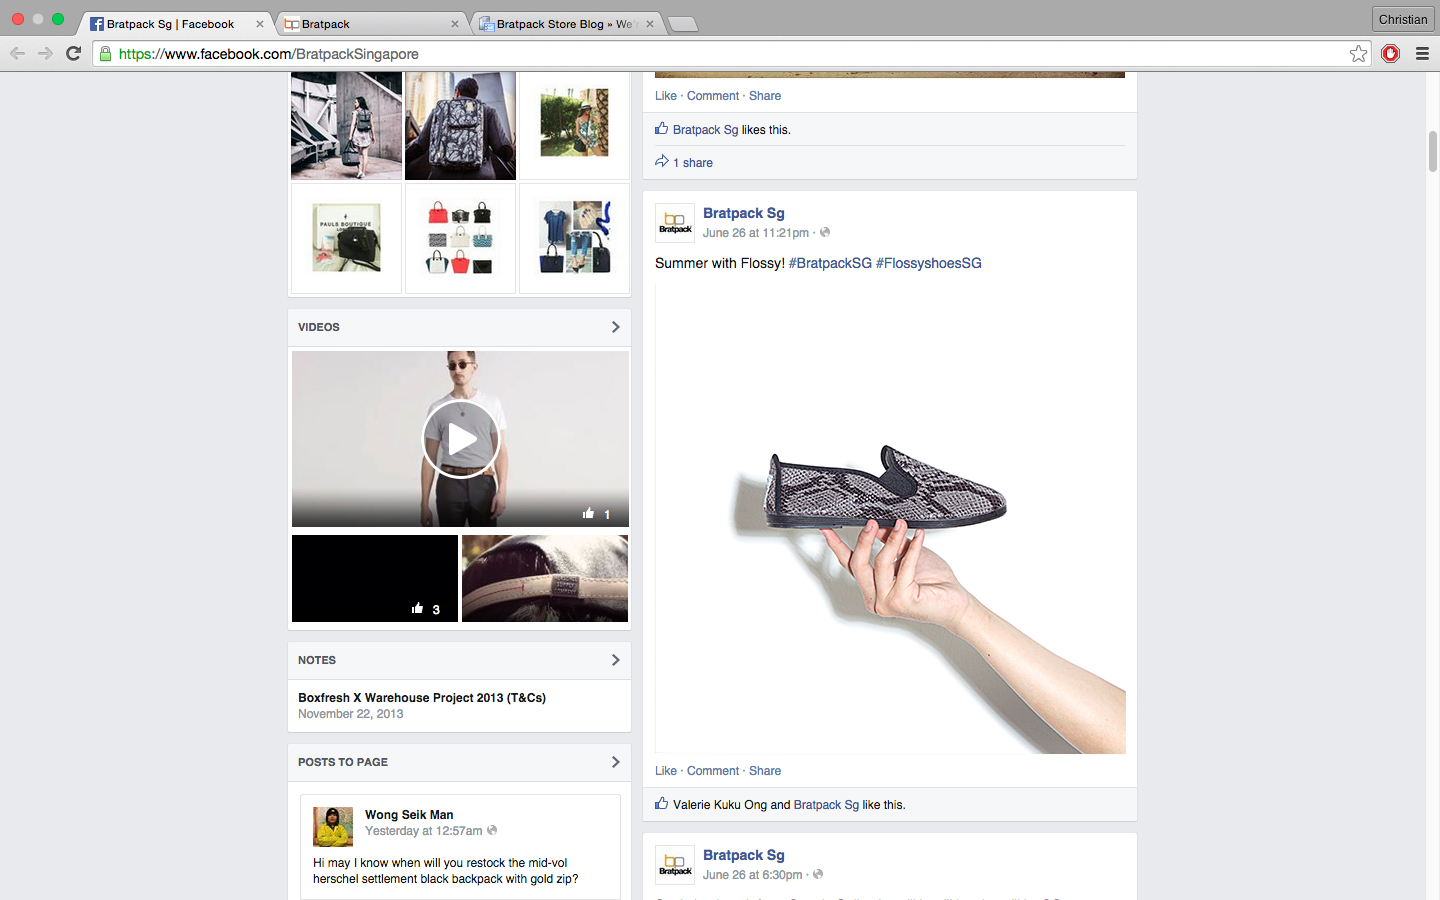Open the 'June 26 at 11:21pm' timestamp
The image size is (1440, 900).
[756, 233]
